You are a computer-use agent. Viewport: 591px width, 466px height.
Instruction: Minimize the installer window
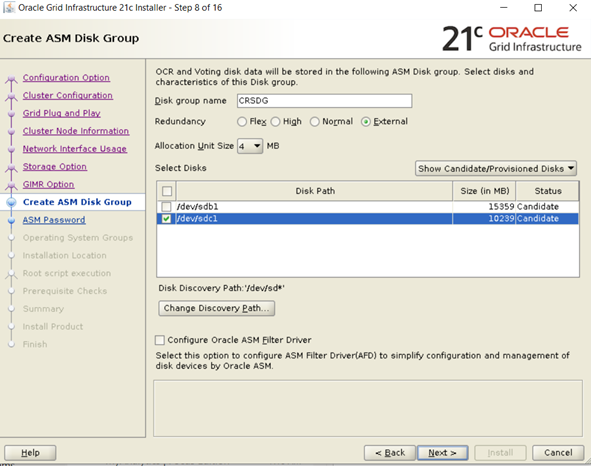504,8
